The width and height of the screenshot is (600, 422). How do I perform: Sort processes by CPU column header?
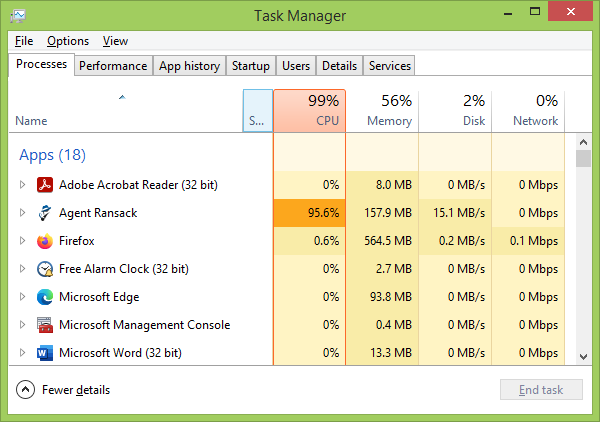click(x=310, y=111)
